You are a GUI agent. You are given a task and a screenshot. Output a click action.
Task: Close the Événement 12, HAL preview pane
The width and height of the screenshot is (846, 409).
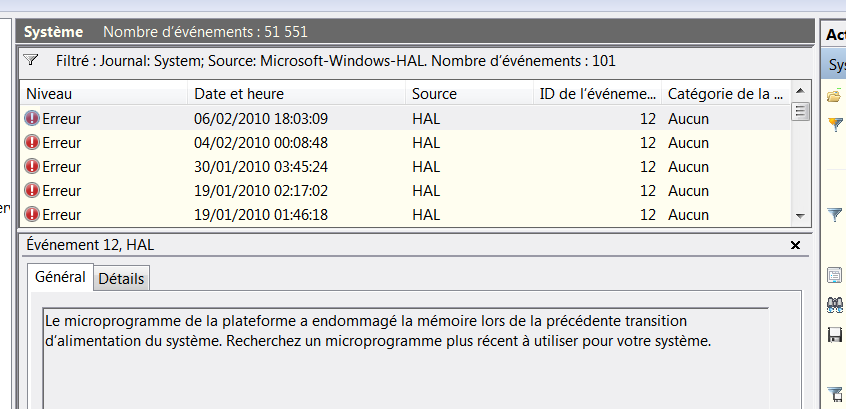pyautogui.click(x=796, y=245)
